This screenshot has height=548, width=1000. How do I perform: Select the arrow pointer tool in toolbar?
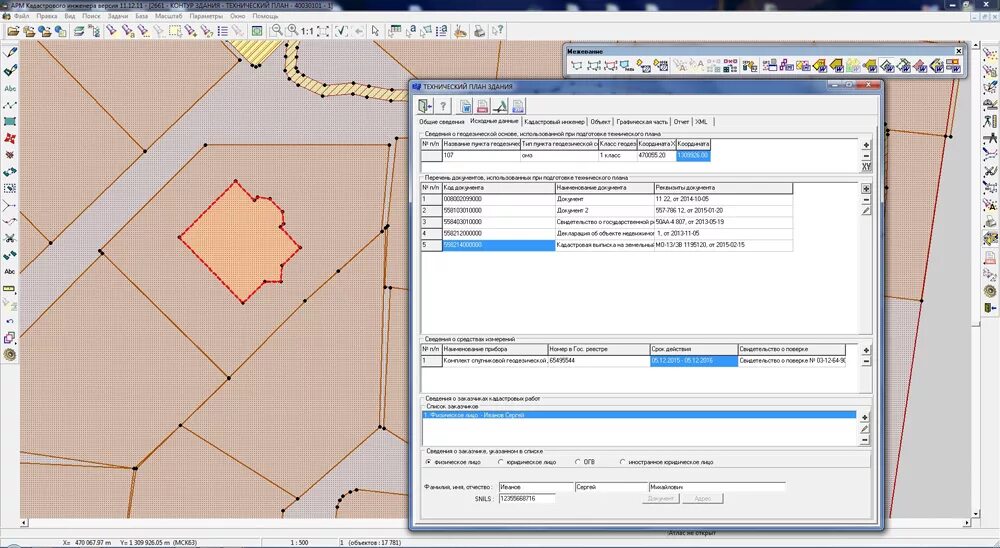point(375,31)
